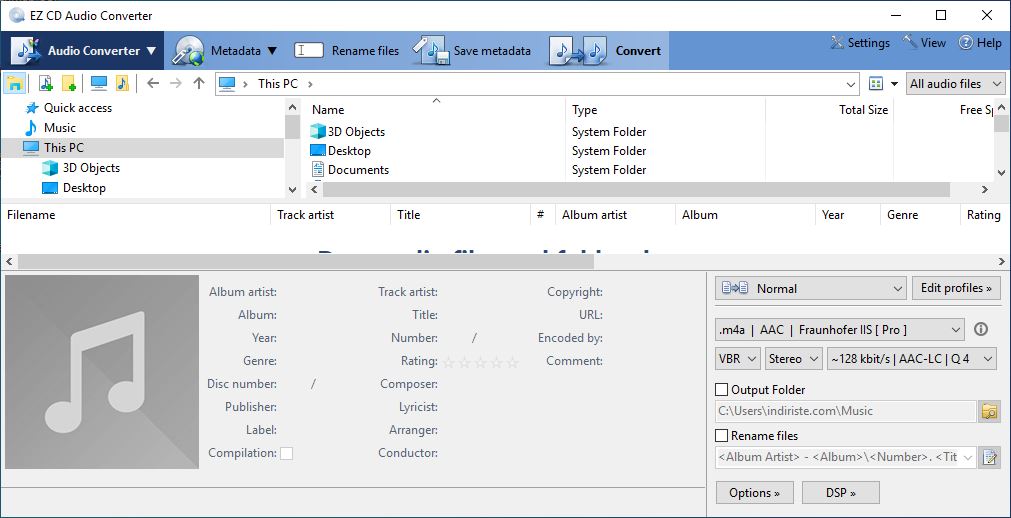Screen dimensions: 1011x518
Task: Select Music in folder tree
Action: click(59, 128)
